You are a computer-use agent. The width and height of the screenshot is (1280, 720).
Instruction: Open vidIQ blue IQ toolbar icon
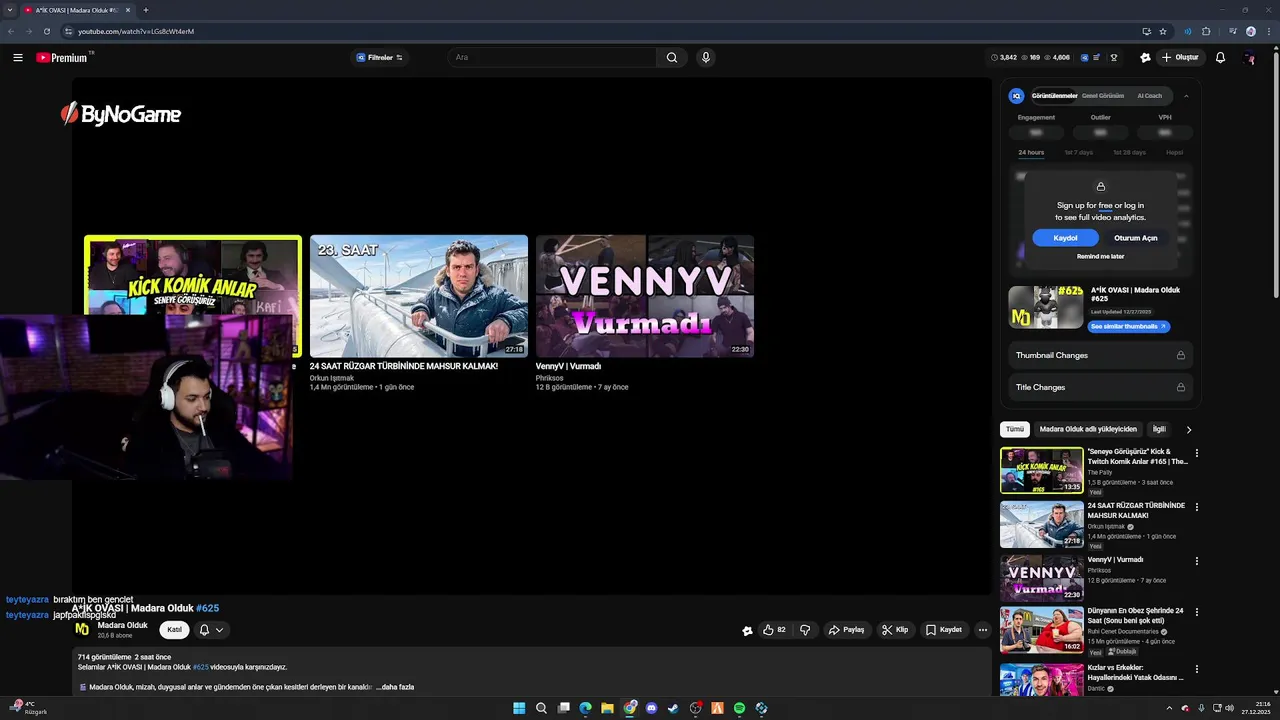(x=1083, y=58)
